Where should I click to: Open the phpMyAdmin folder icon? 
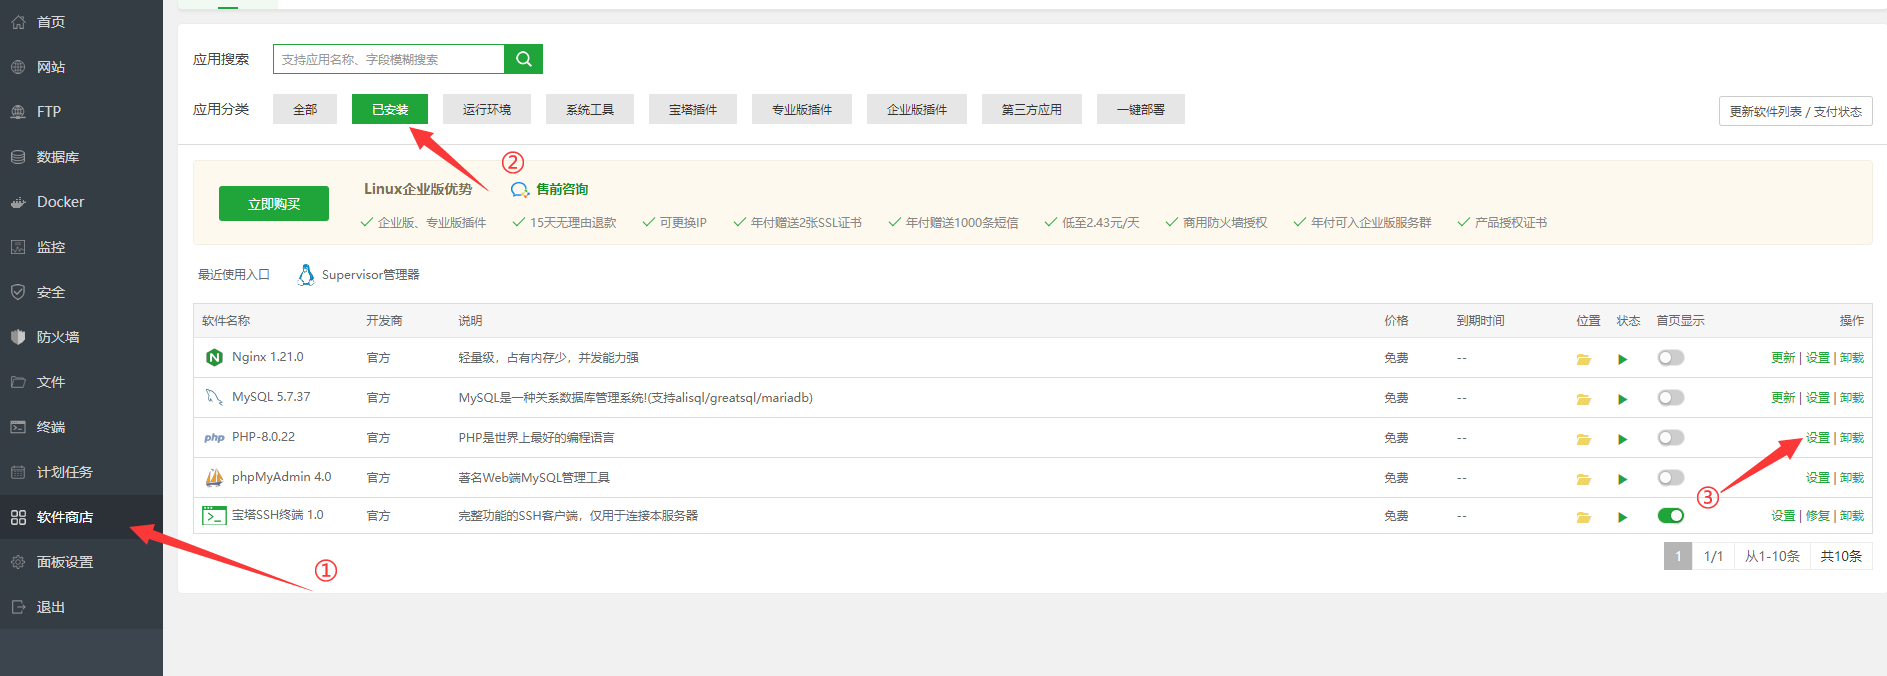click(1584, 479)
